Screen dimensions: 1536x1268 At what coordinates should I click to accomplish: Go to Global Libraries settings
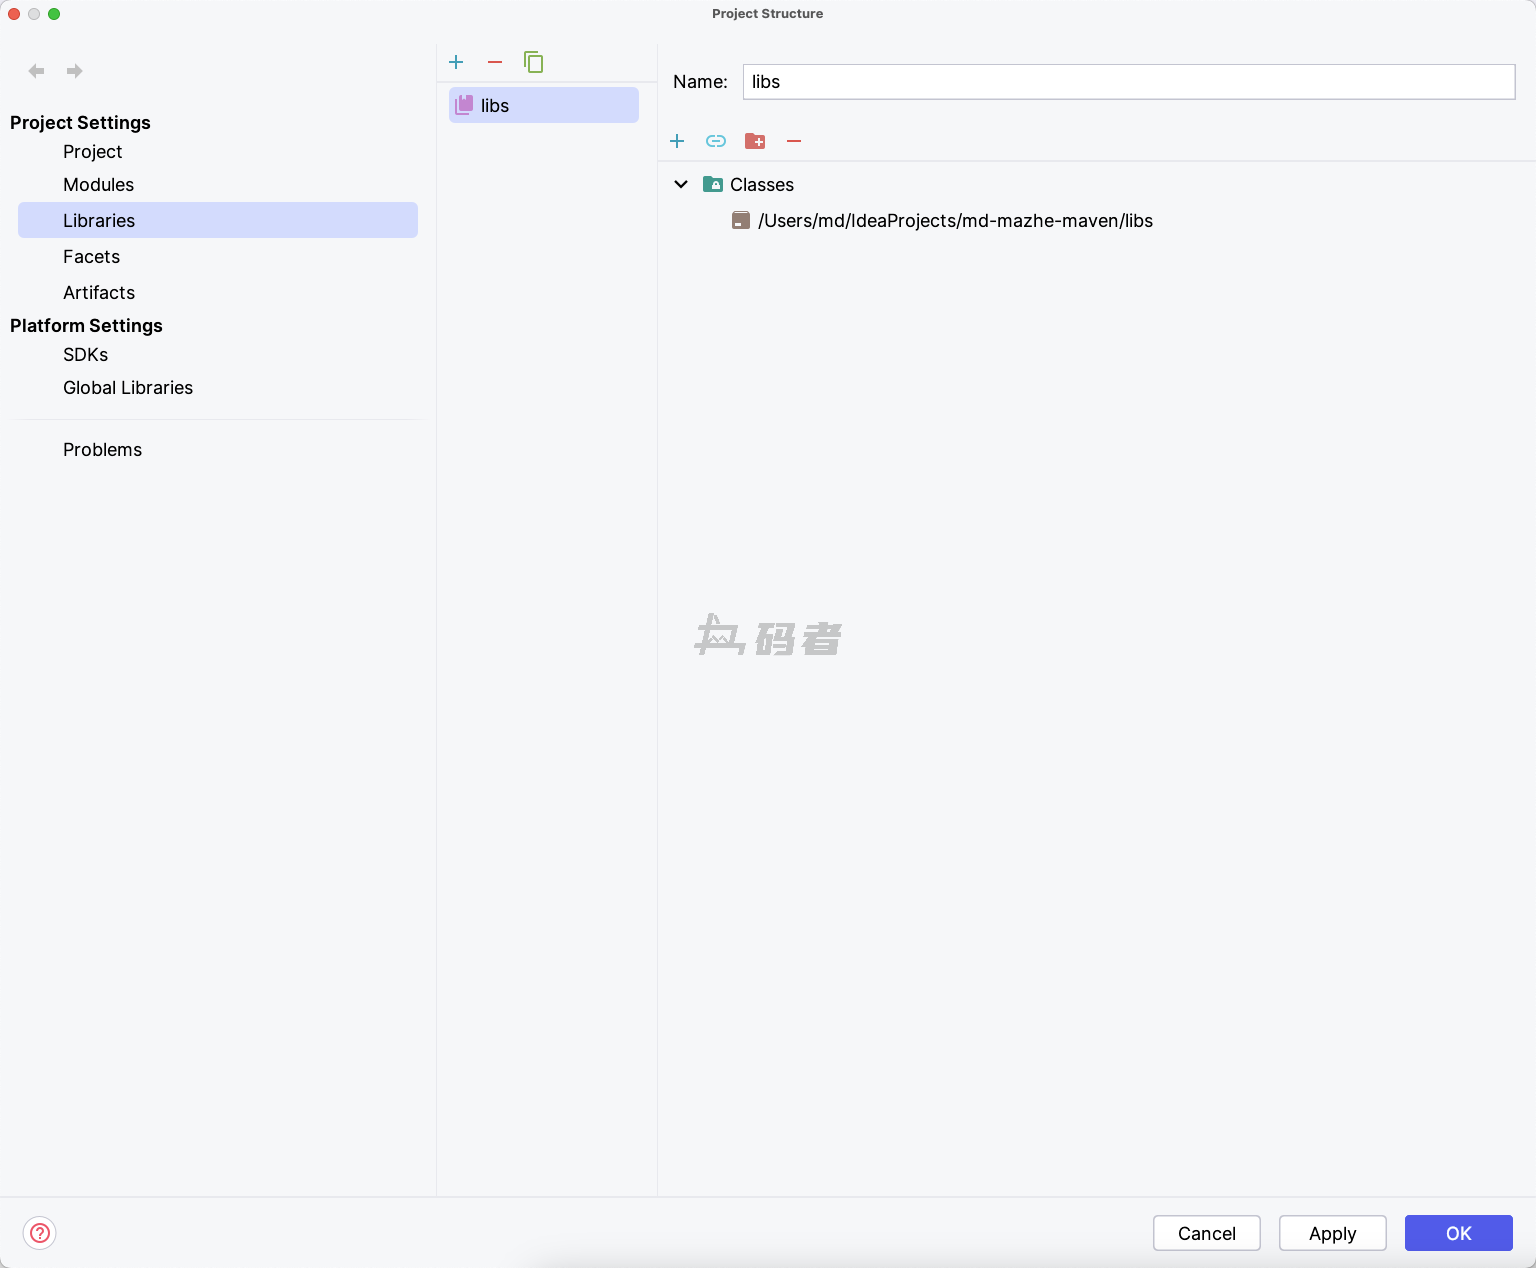pos(128,388)
